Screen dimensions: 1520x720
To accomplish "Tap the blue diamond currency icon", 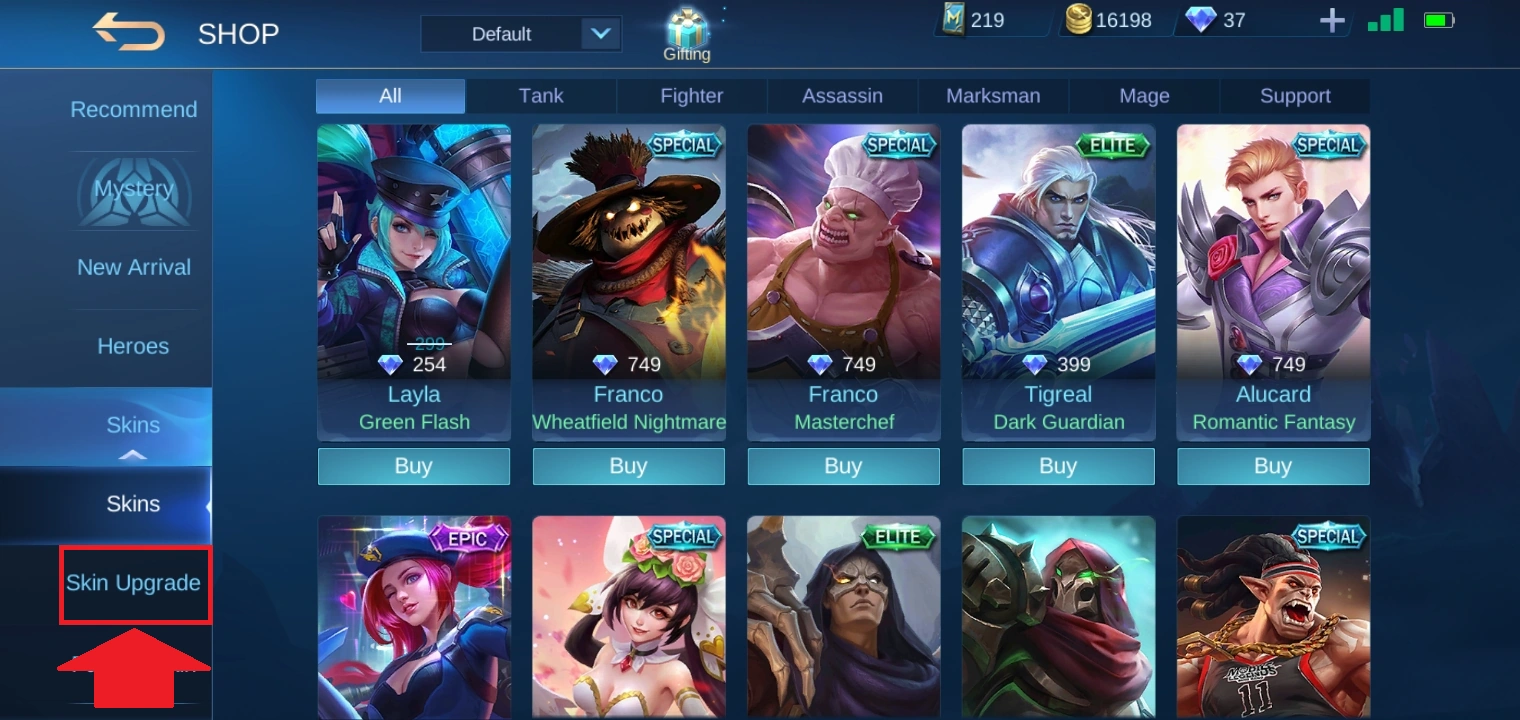I will [x=1200, y=19].
